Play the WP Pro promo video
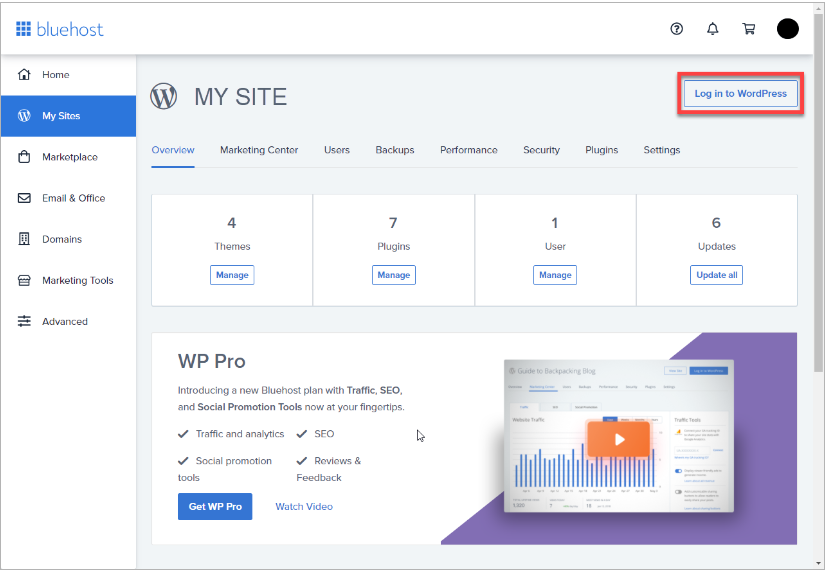Image resolution: width=829 pixels, height=575 pixels. 619,439
